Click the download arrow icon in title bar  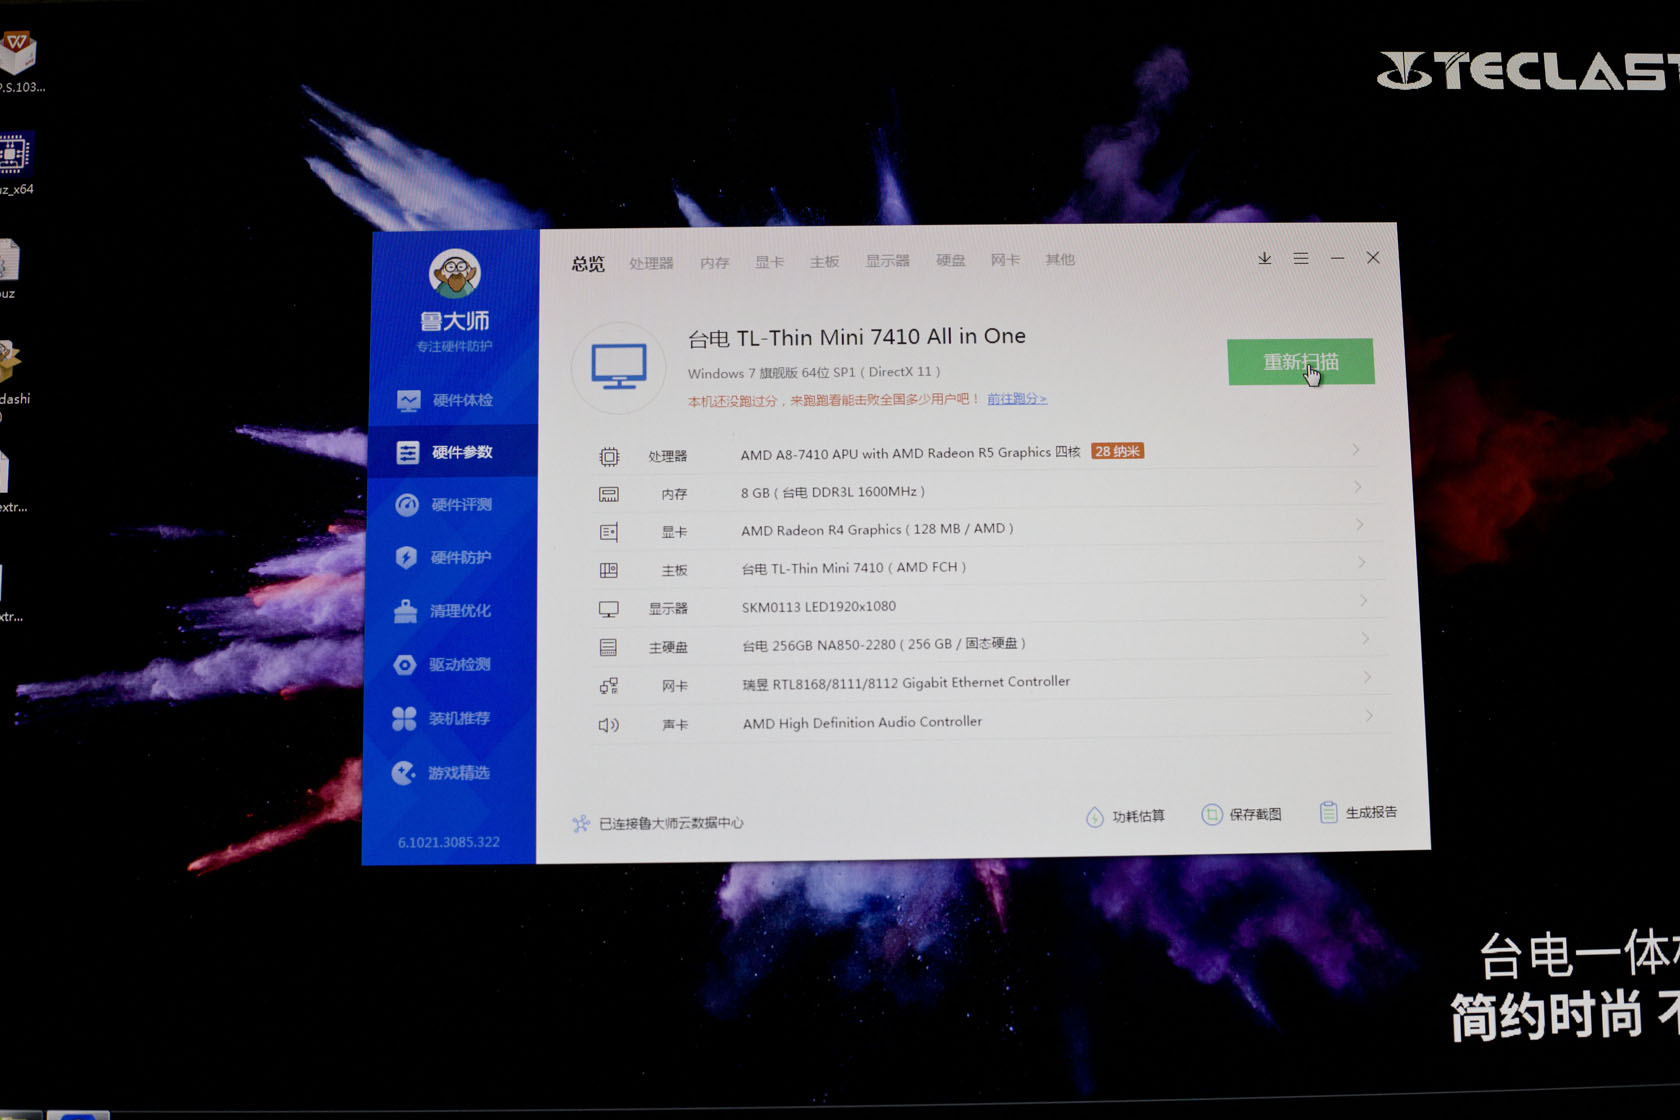tap(1265, 258)
